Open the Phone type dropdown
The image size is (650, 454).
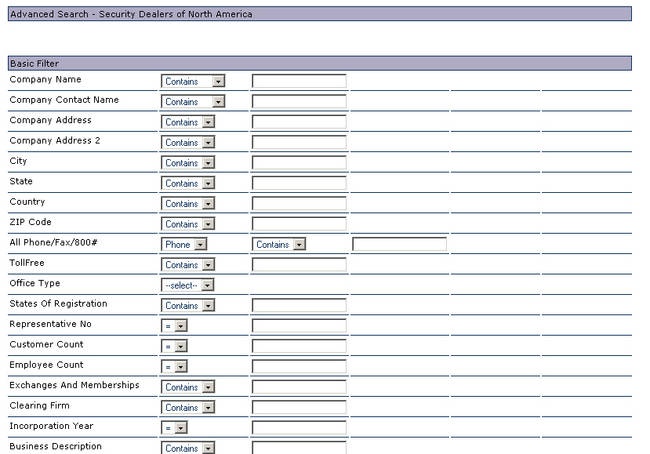(x=184, y=244)
